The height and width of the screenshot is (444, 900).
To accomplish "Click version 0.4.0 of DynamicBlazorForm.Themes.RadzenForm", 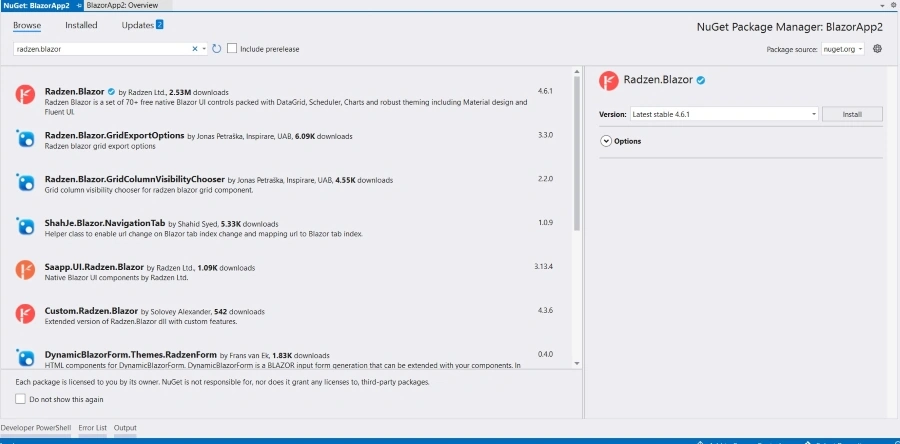I will [x=545, y=354].
